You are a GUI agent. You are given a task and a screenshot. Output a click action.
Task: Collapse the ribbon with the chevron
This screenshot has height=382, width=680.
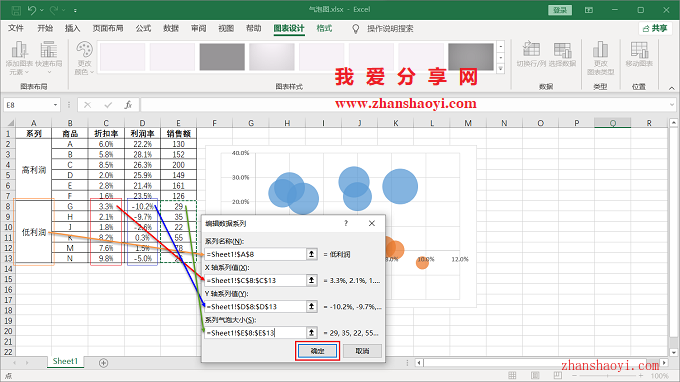click(x=672, y=88)
